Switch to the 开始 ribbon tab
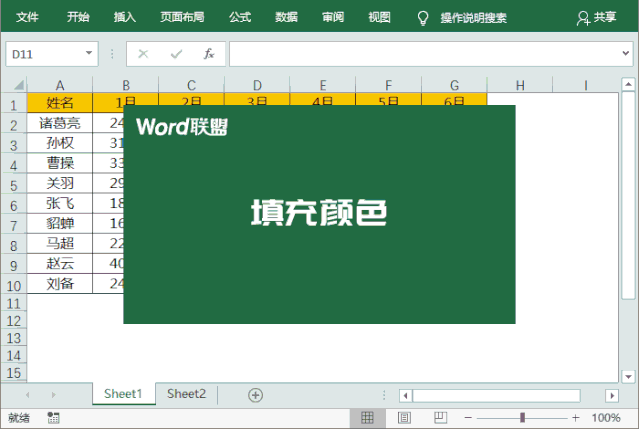Screen dimensions: 639x429 coord(78,17)
